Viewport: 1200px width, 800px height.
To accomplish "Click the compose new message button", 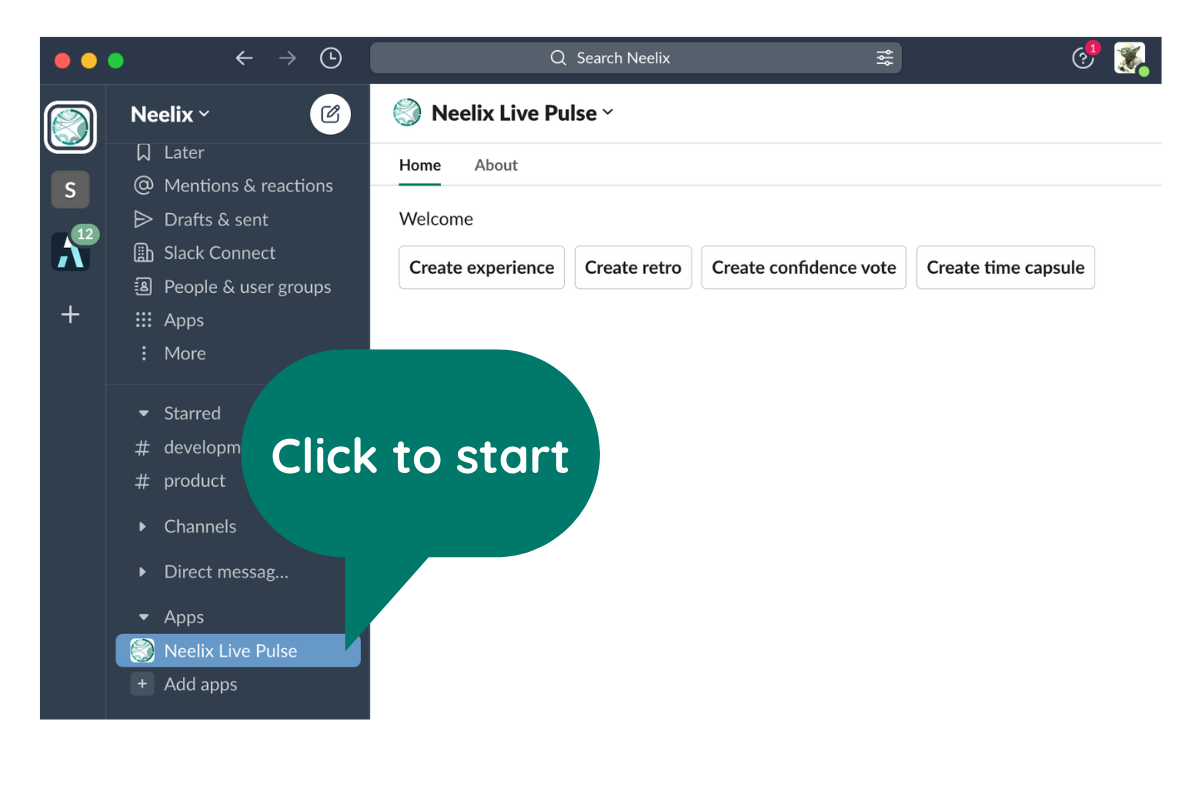I will pos(330,114).
